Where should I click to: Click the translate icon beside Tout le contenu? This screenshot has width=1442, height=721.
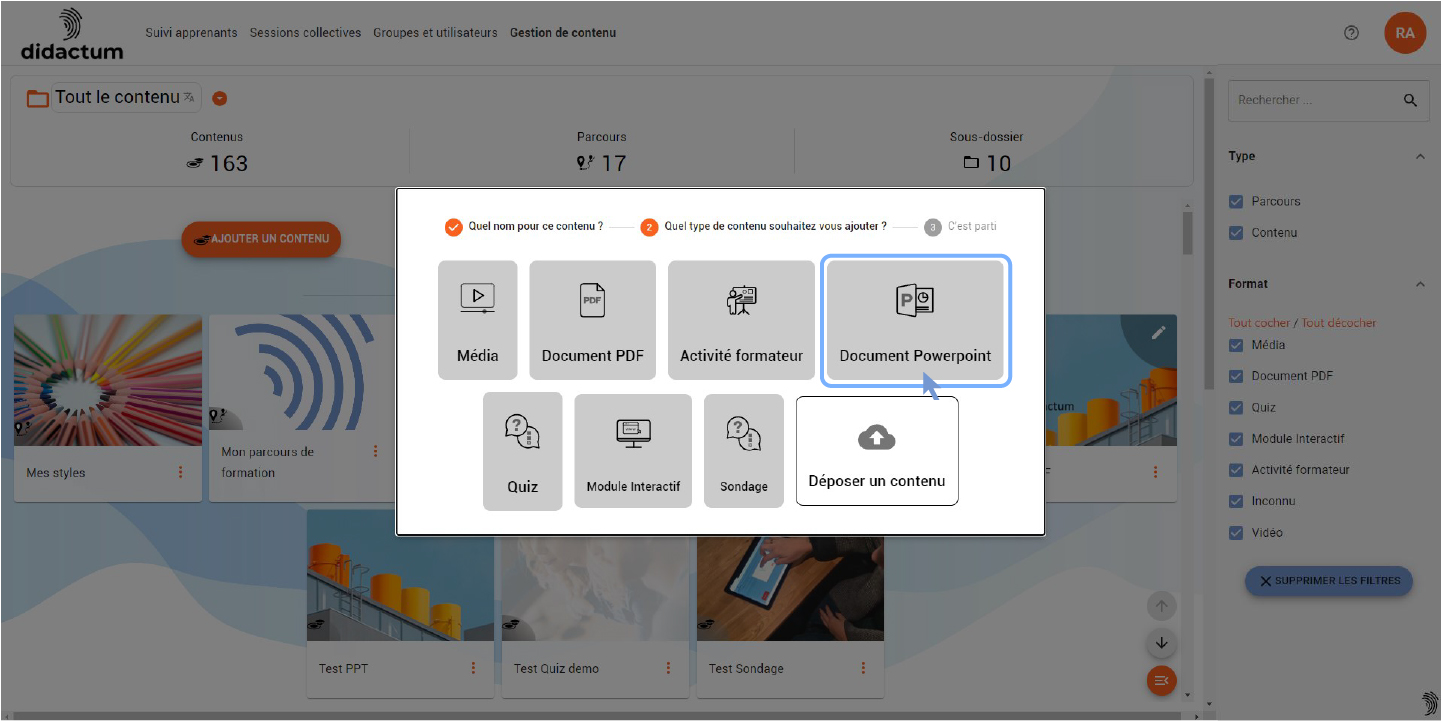[189, 97]
